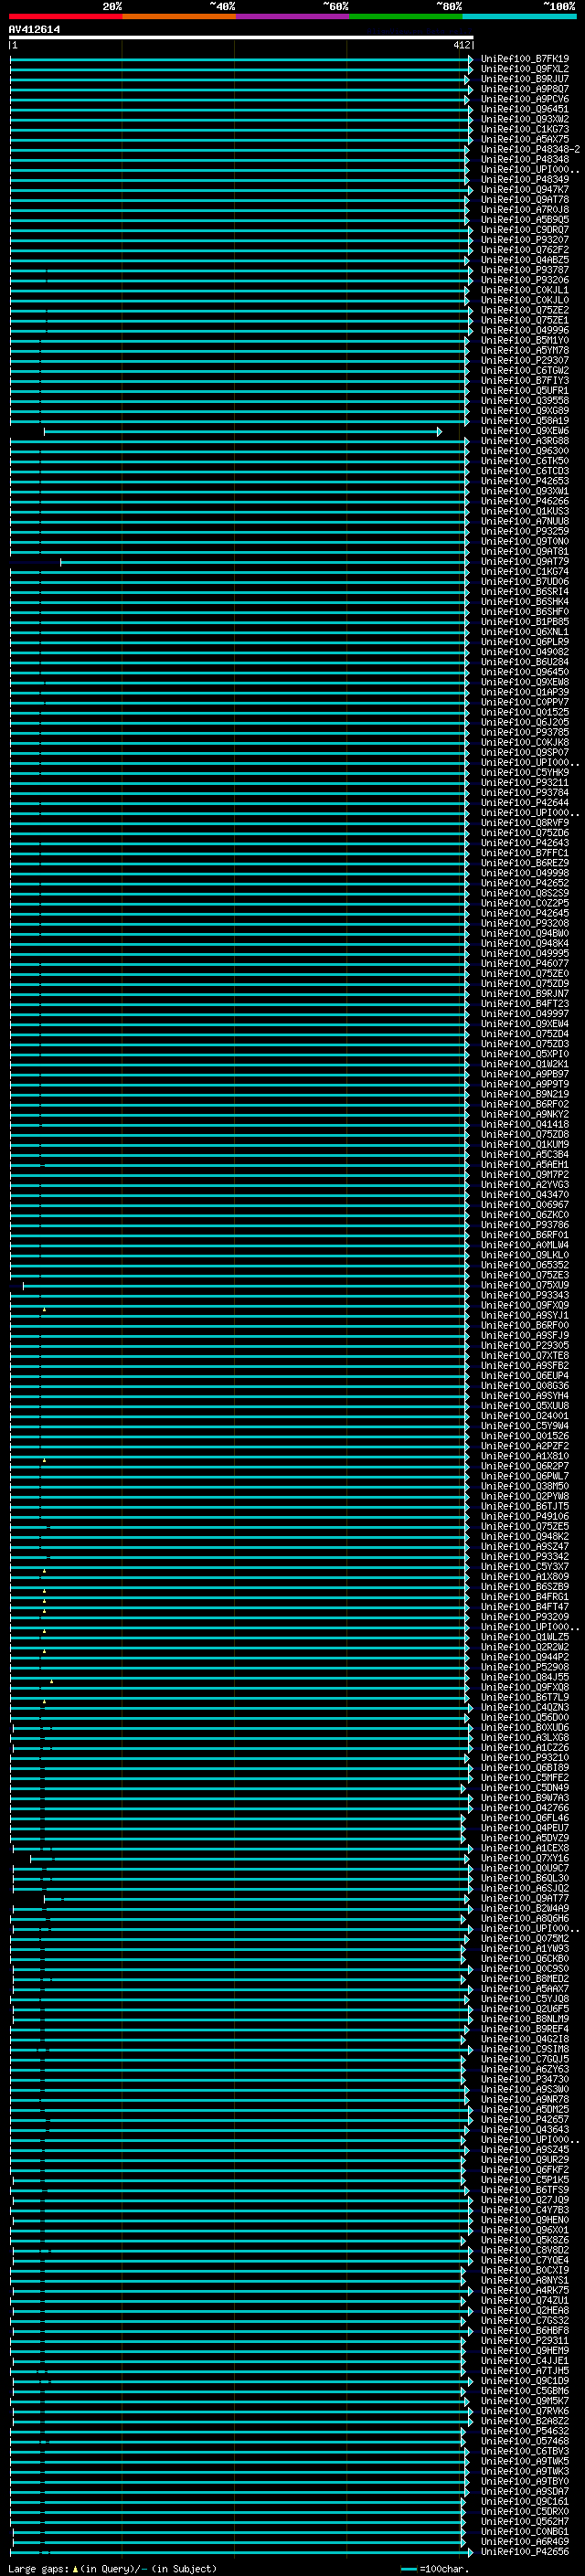Open the UniRef100_P42652 entry

click(x=524, y=883)
